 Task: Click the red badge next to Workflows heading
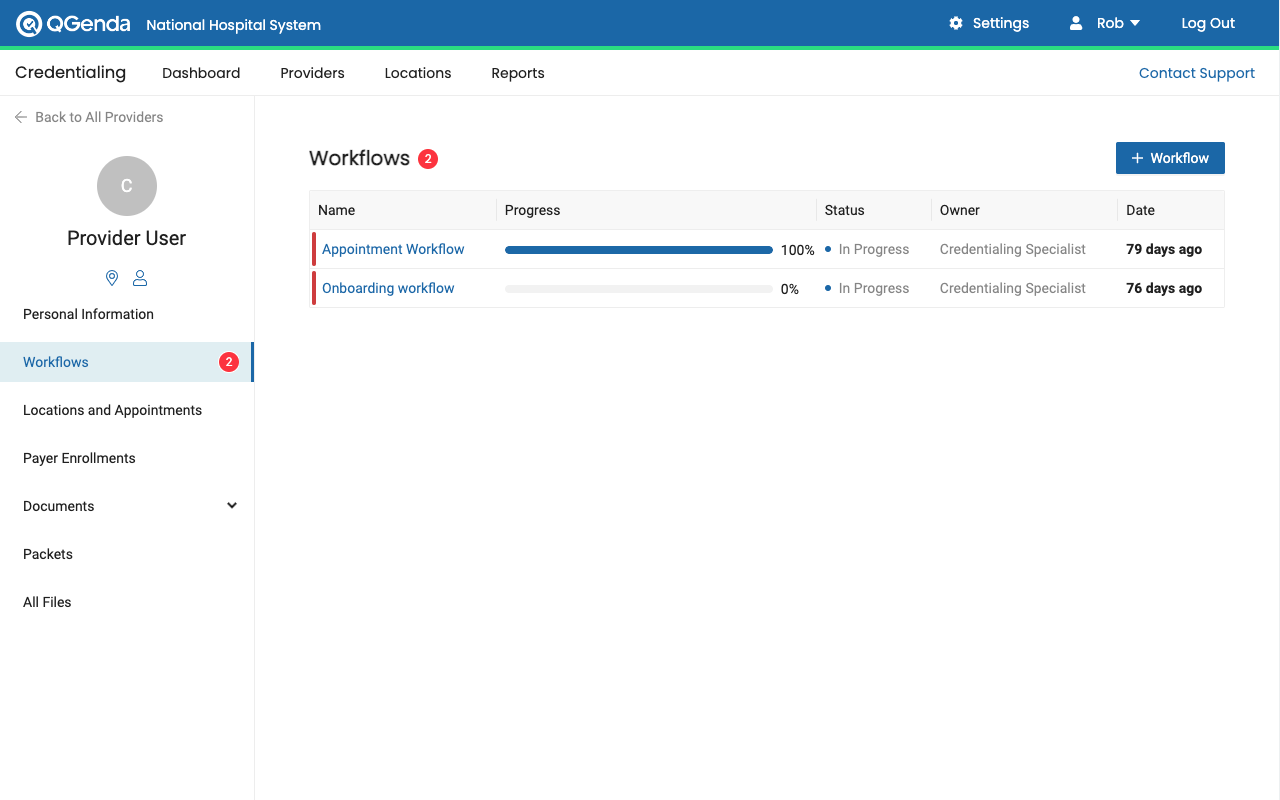428,159
